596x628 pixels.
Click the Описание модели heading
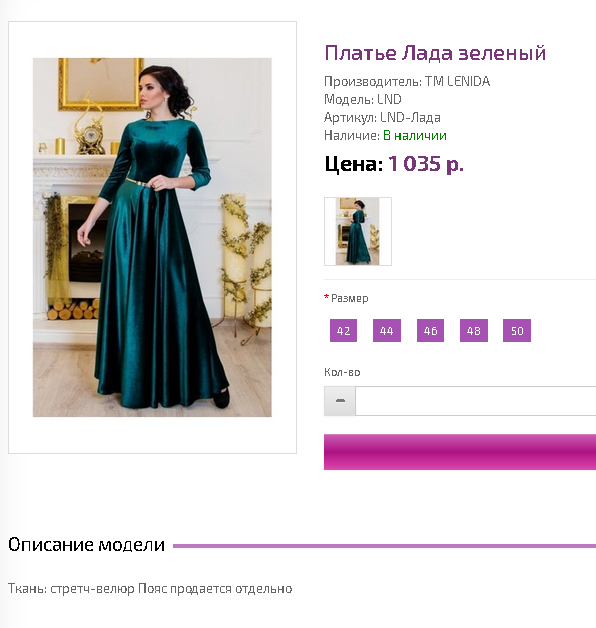87,545
